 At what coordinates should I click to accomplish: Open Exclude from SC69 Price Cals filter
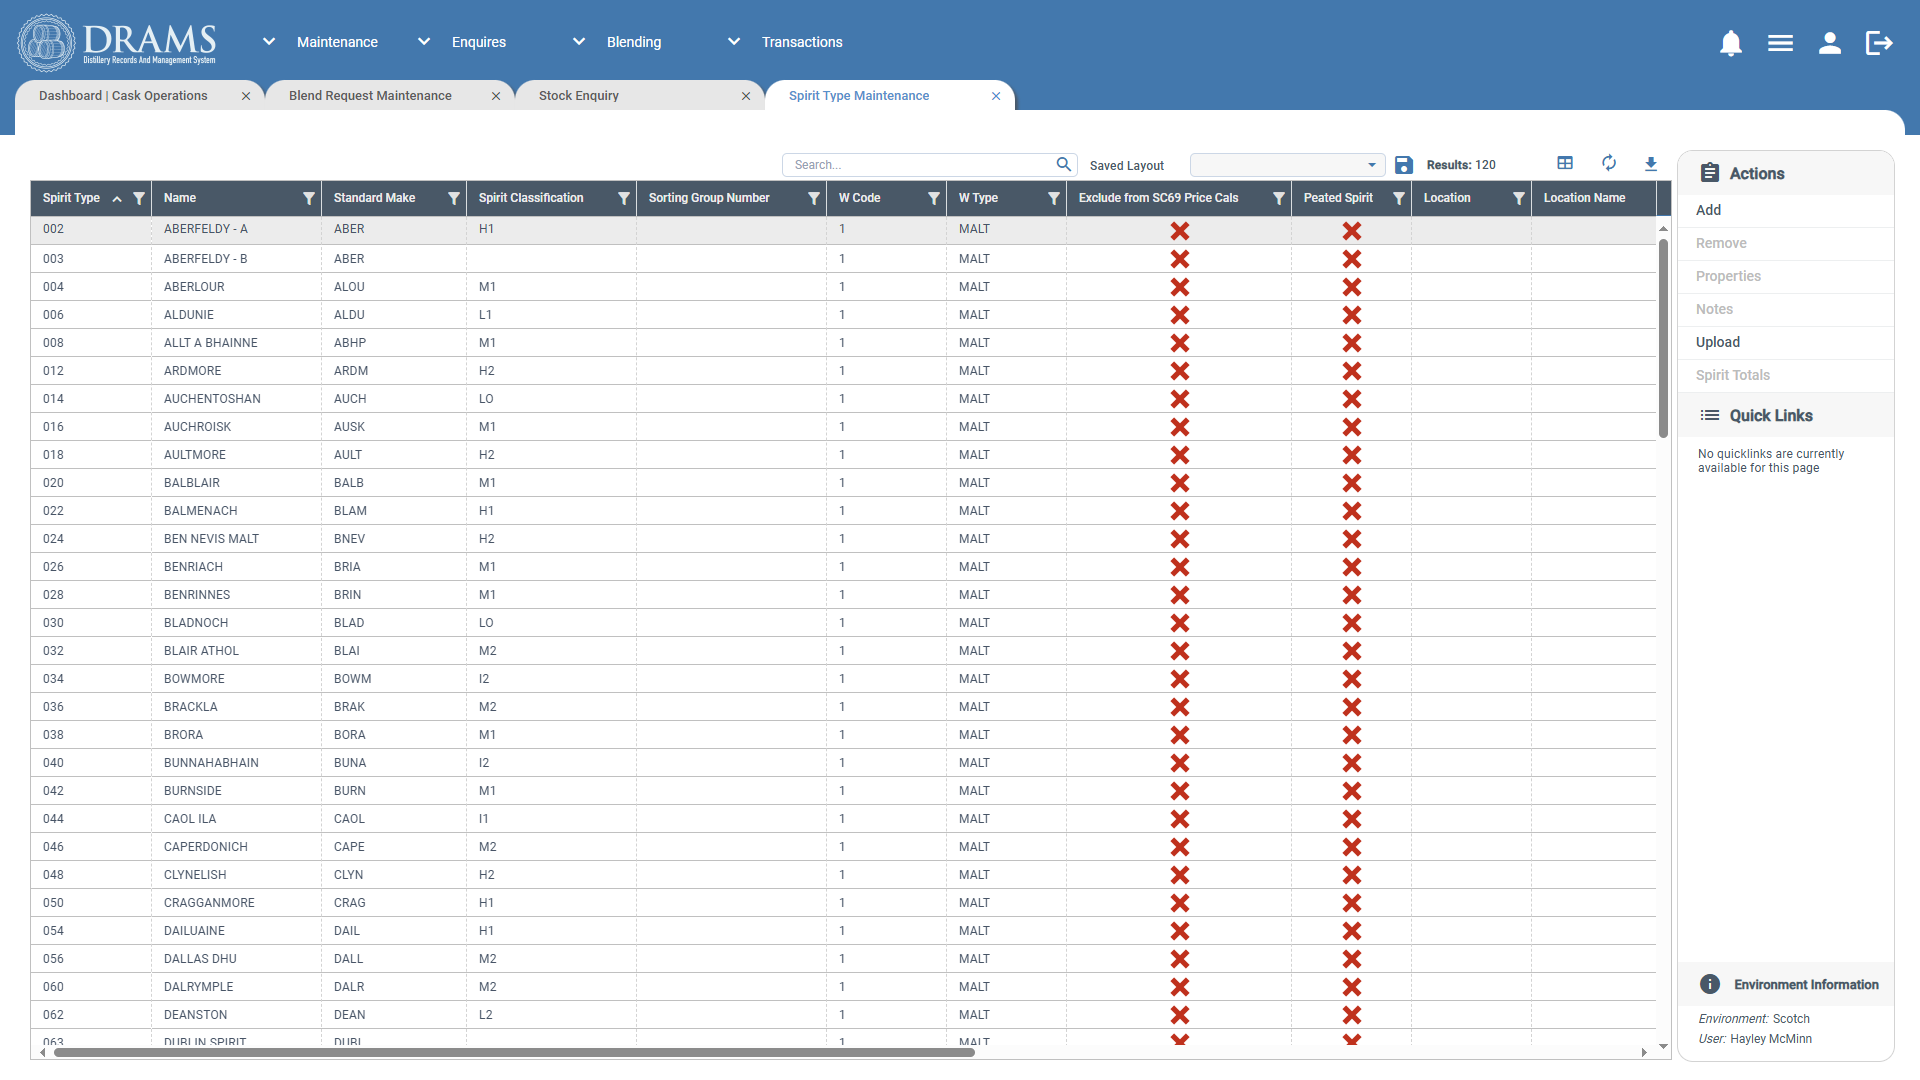click(1279, 198)
